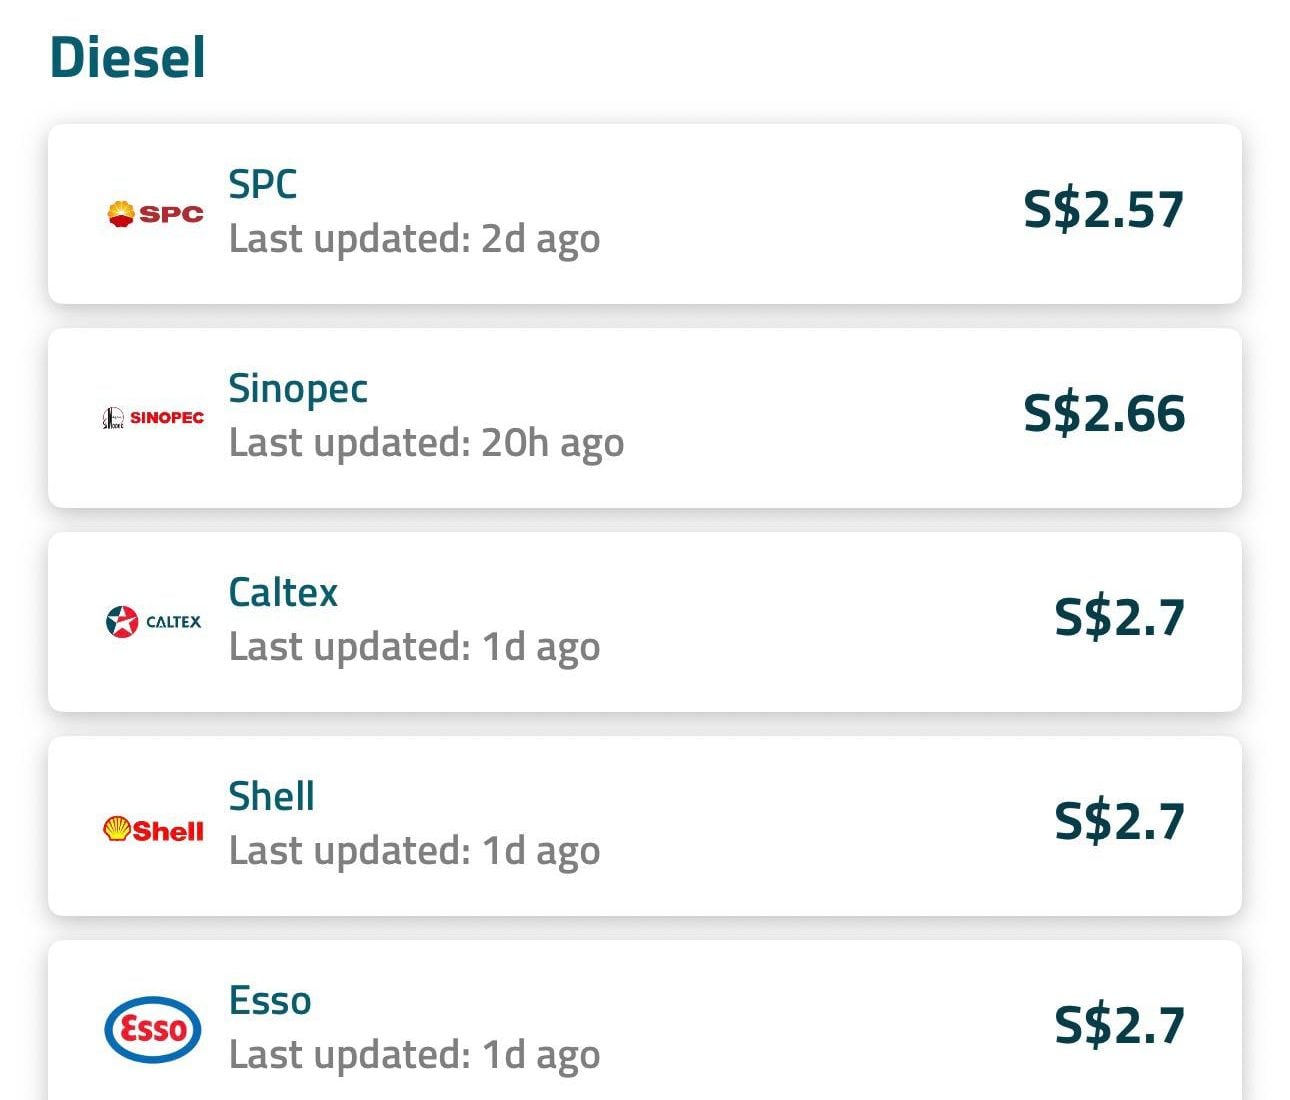
Task: Open the Diesel section header
Action: [x=126, y=57]
